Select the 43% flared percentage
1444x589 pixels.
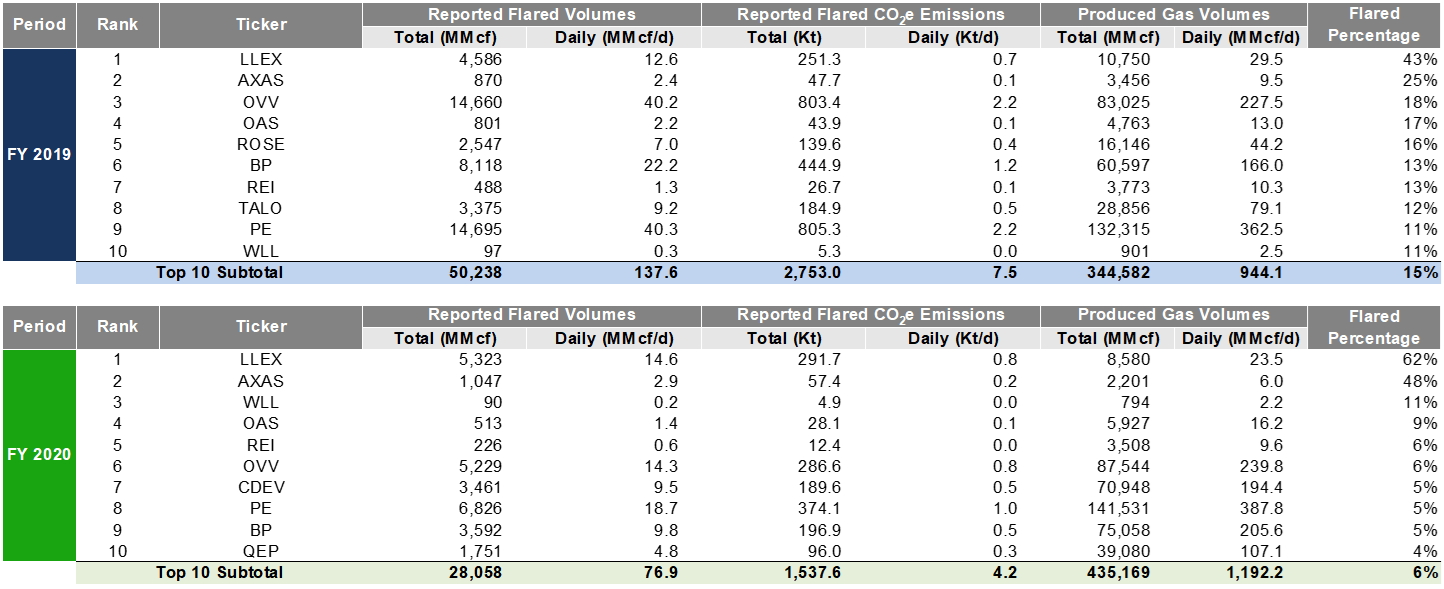tap(1422, 59)
